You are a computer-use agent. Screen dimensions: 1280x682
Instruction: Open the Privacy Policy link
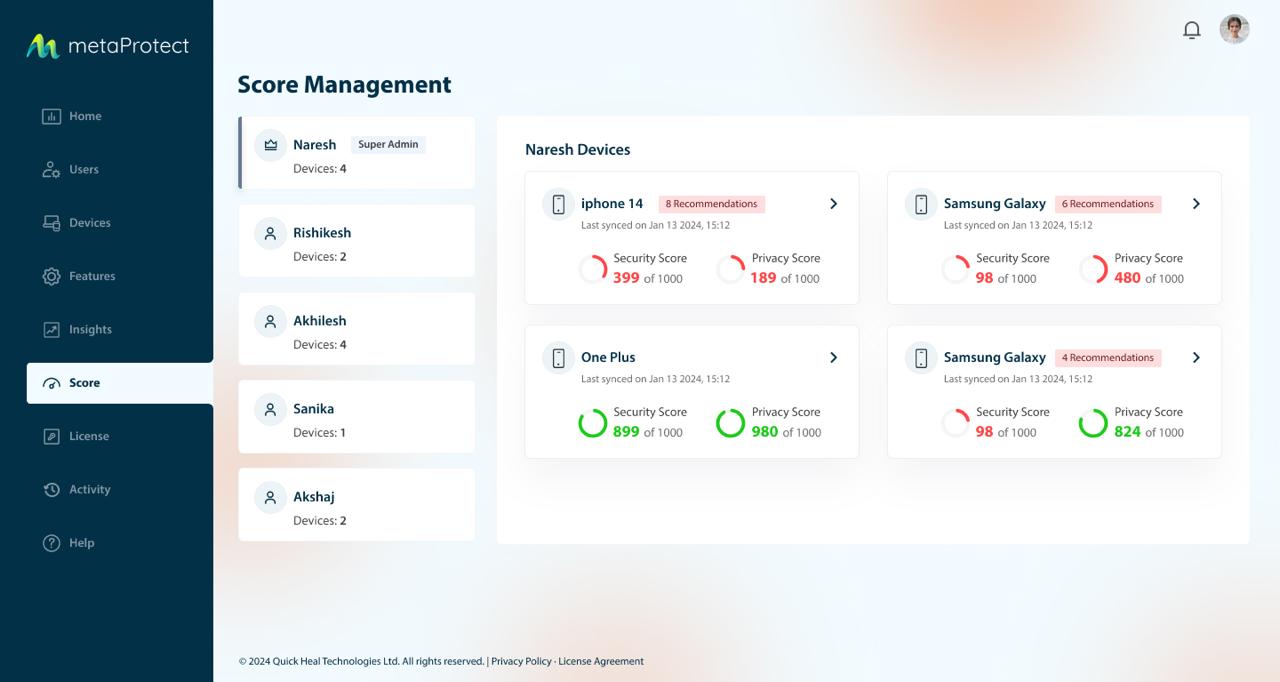tap(521, 661)
